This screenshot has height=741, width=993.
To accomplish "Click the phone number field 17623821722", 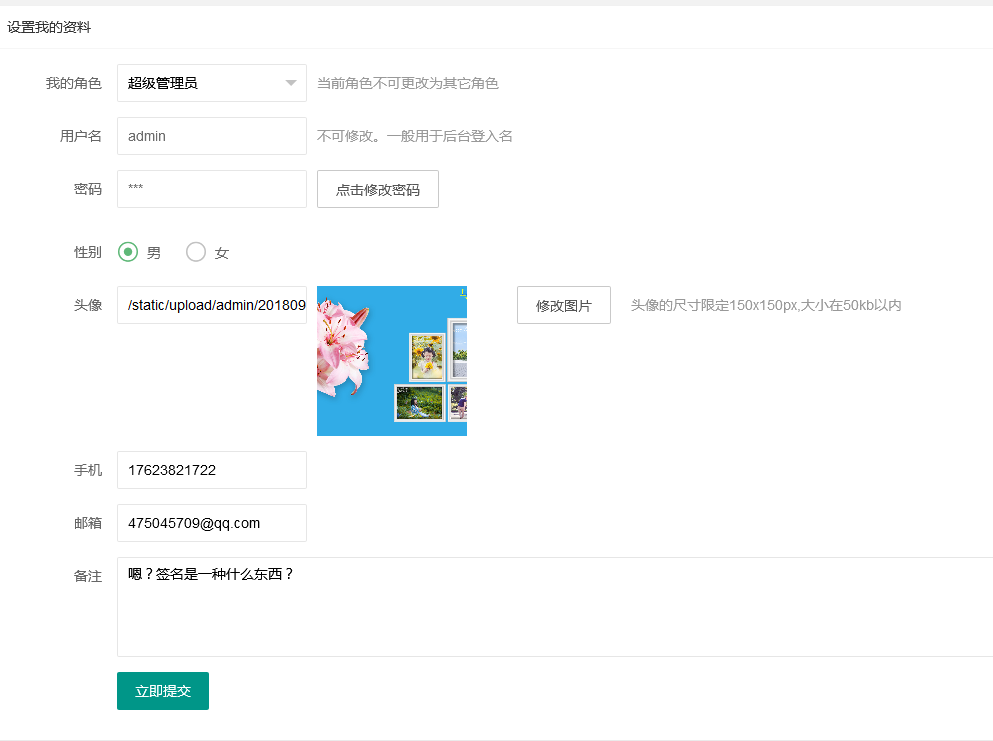I will pyautogui.click(x=211, y=470).
